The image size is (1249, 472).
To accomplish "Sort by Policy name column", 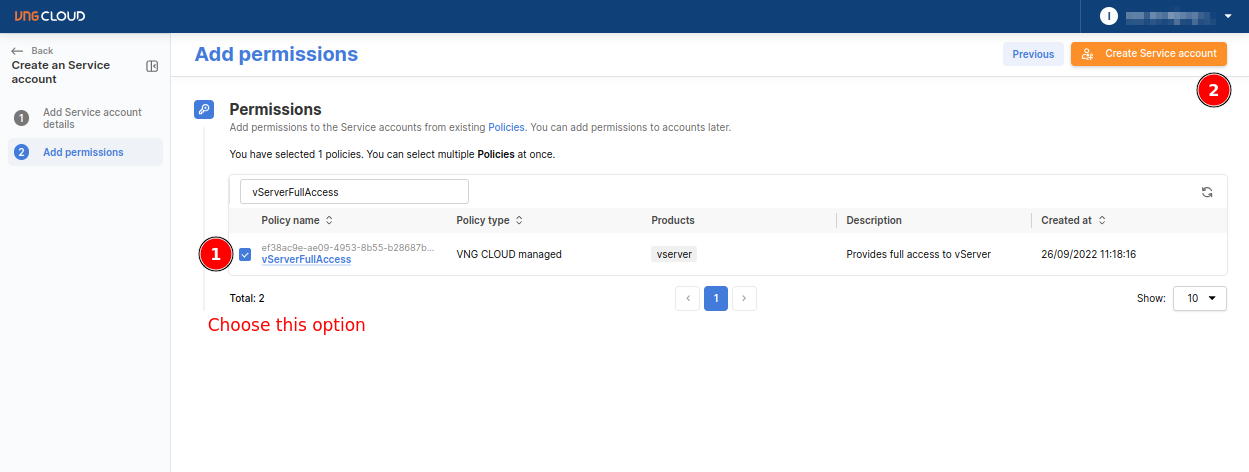I will pos(329,220).
